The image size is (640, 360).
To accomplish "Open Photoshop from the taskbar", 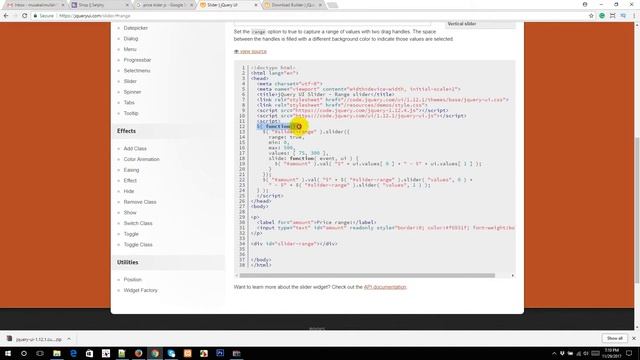I will 220,353.
